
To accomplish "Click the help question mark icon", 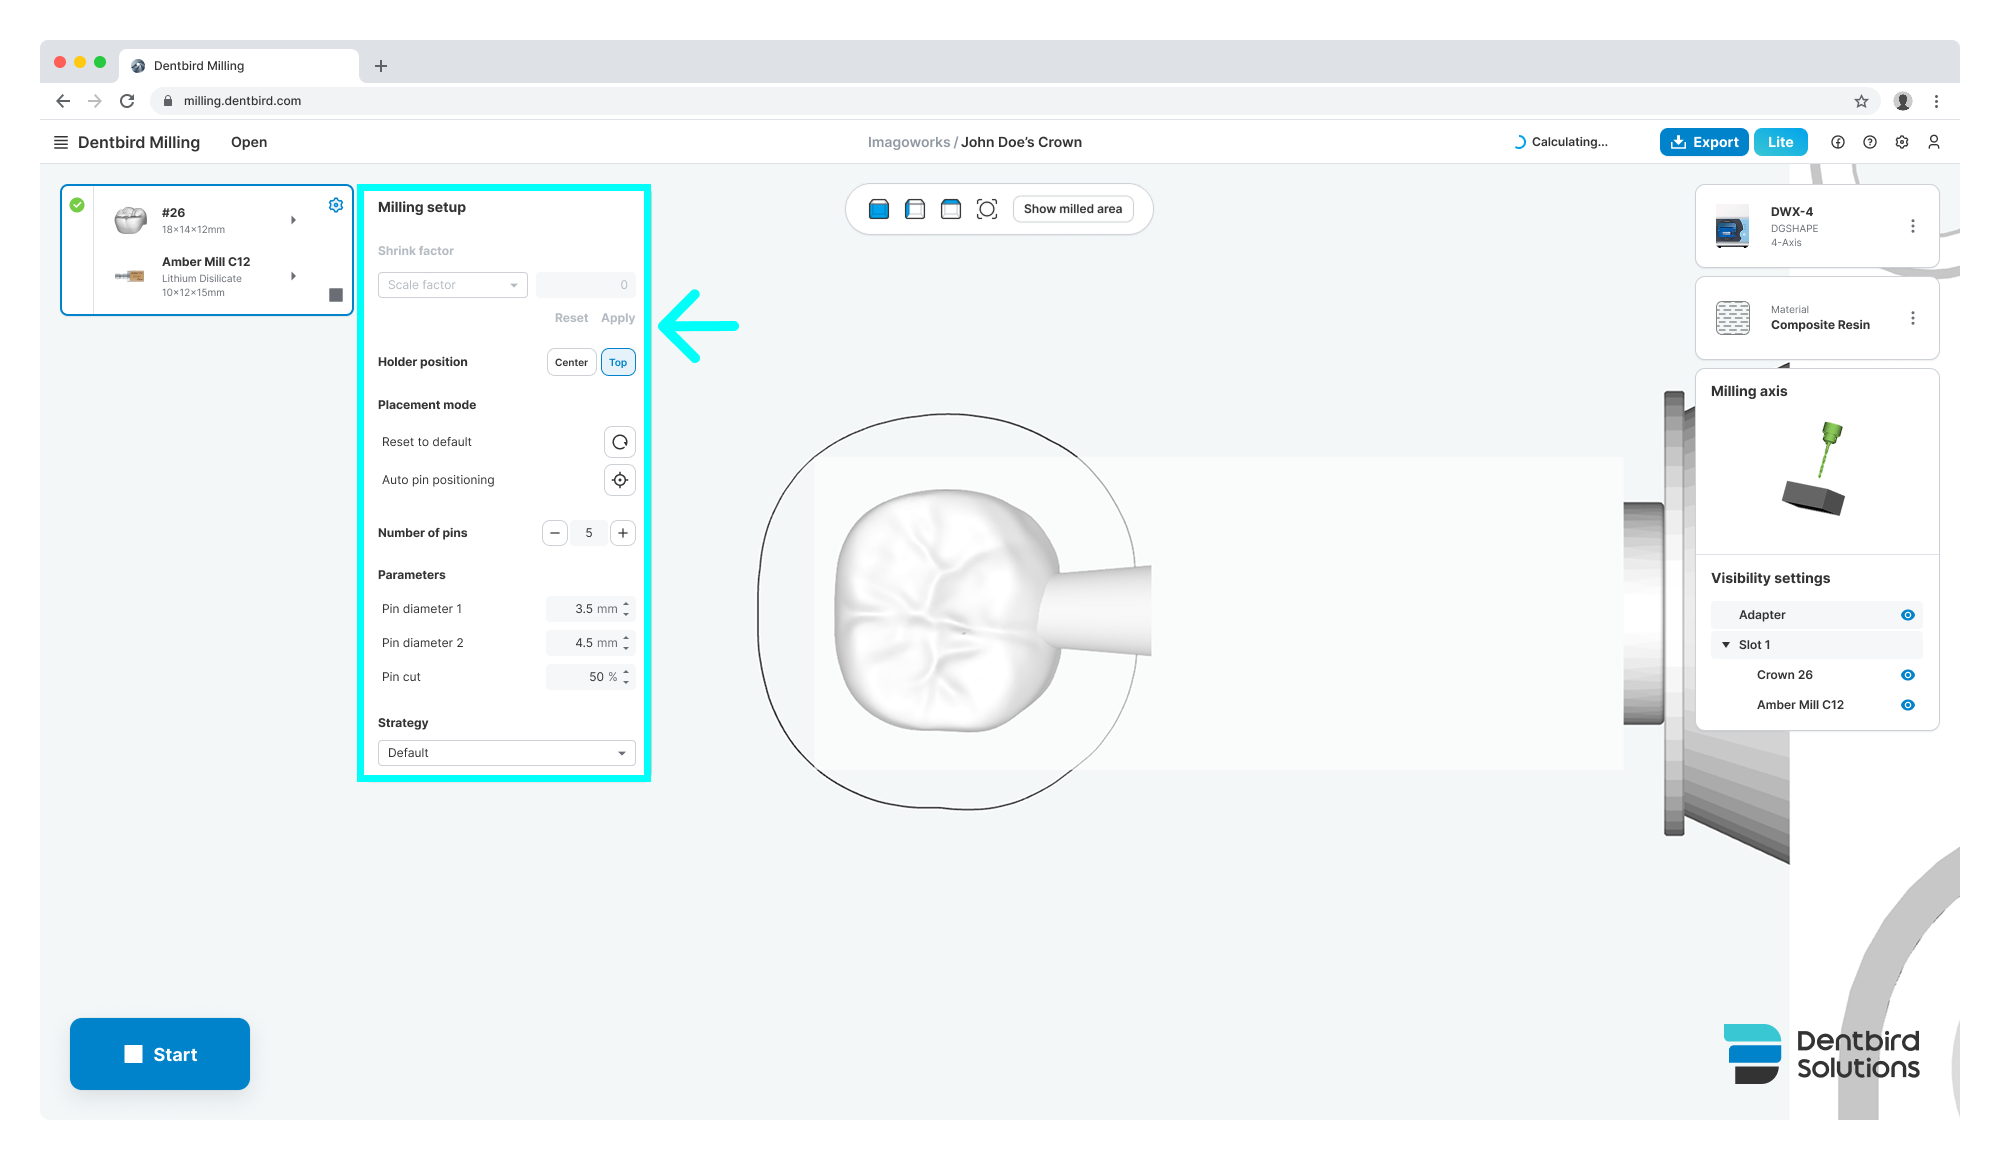I will 1870,142.
